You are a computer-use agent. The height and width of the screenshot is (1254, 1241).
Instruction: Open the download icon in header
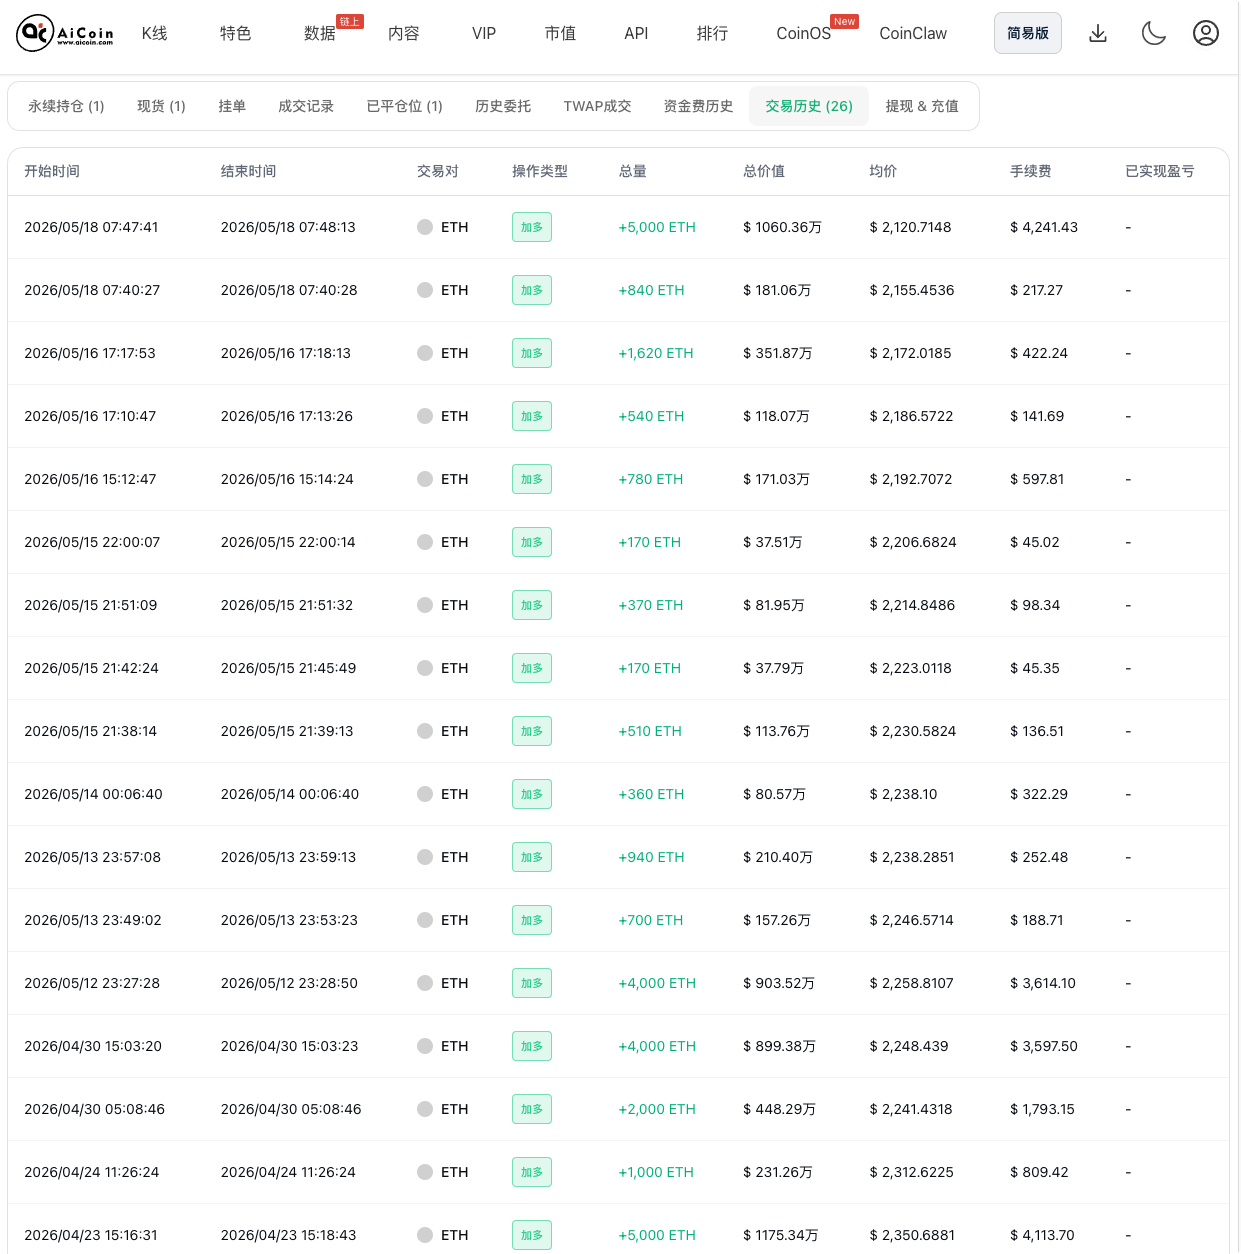click(x=1098, y=33)
